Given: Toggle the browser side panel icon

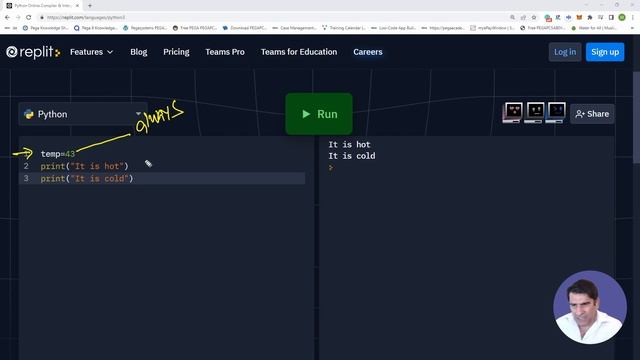Looking at the screenshot, I should [x=611, y=18].
